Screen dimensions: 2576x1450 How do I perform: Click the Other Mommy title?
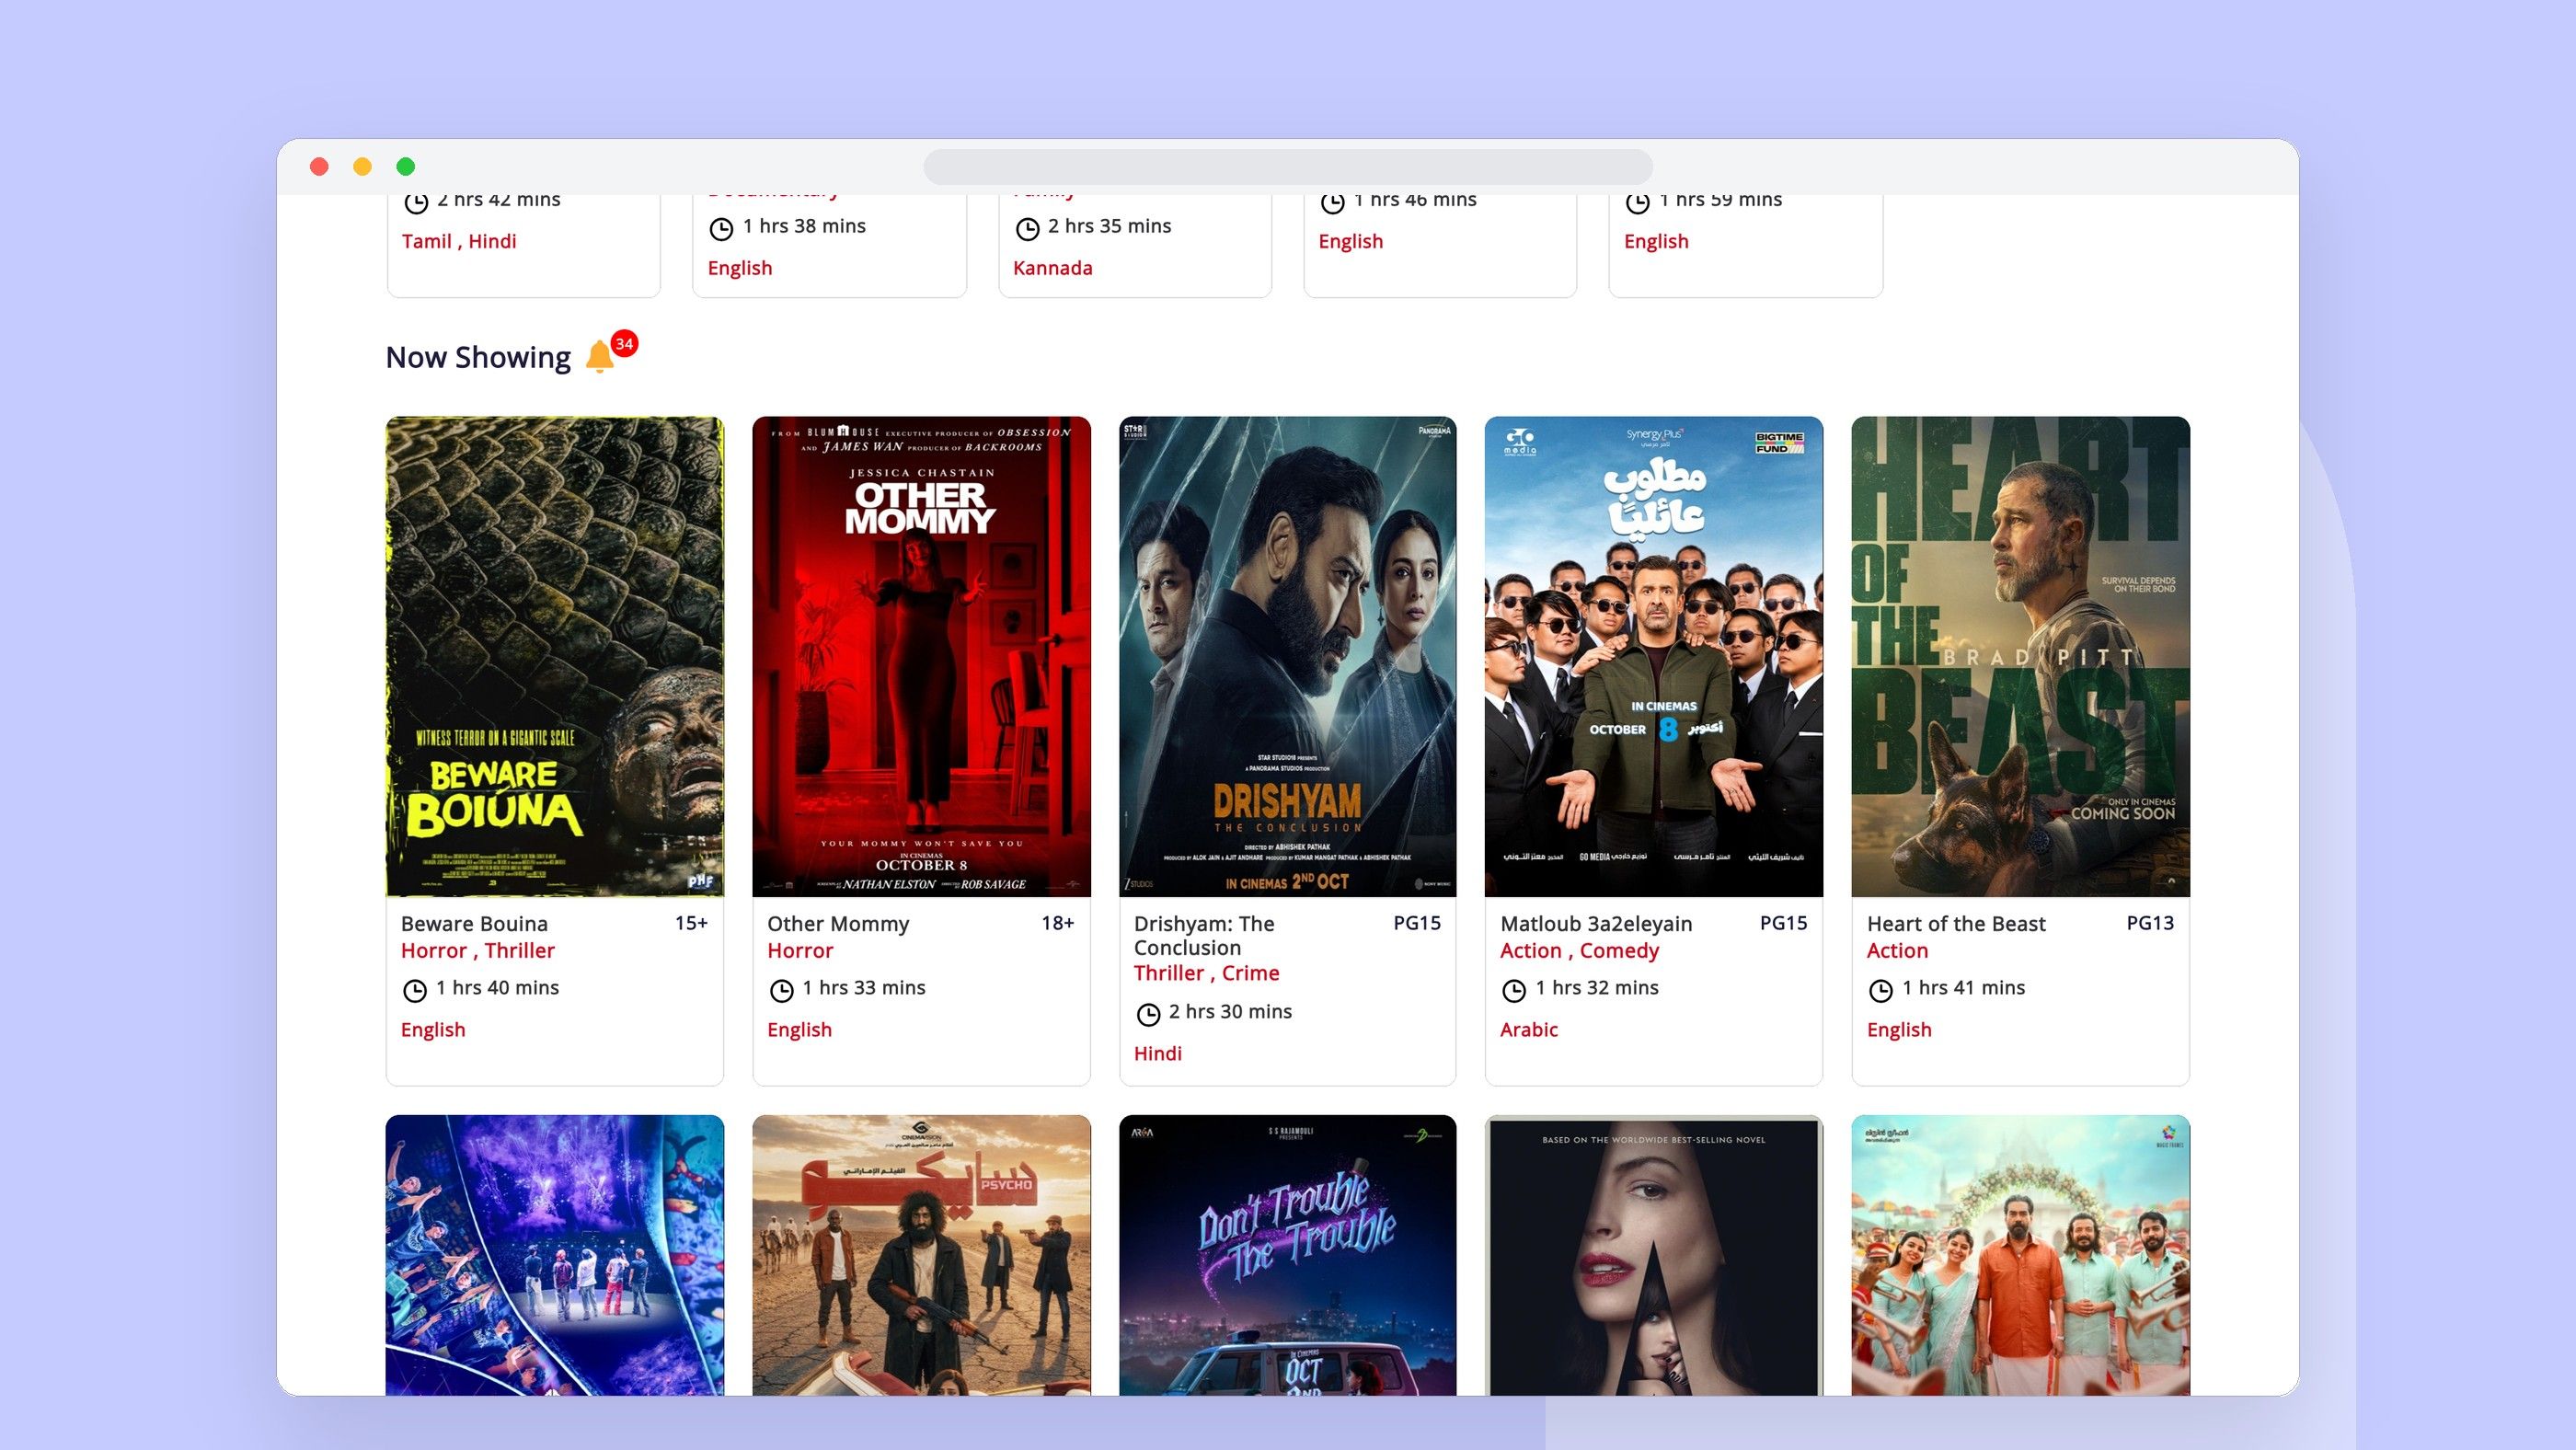pyautogui.click(x=838, y=923)
